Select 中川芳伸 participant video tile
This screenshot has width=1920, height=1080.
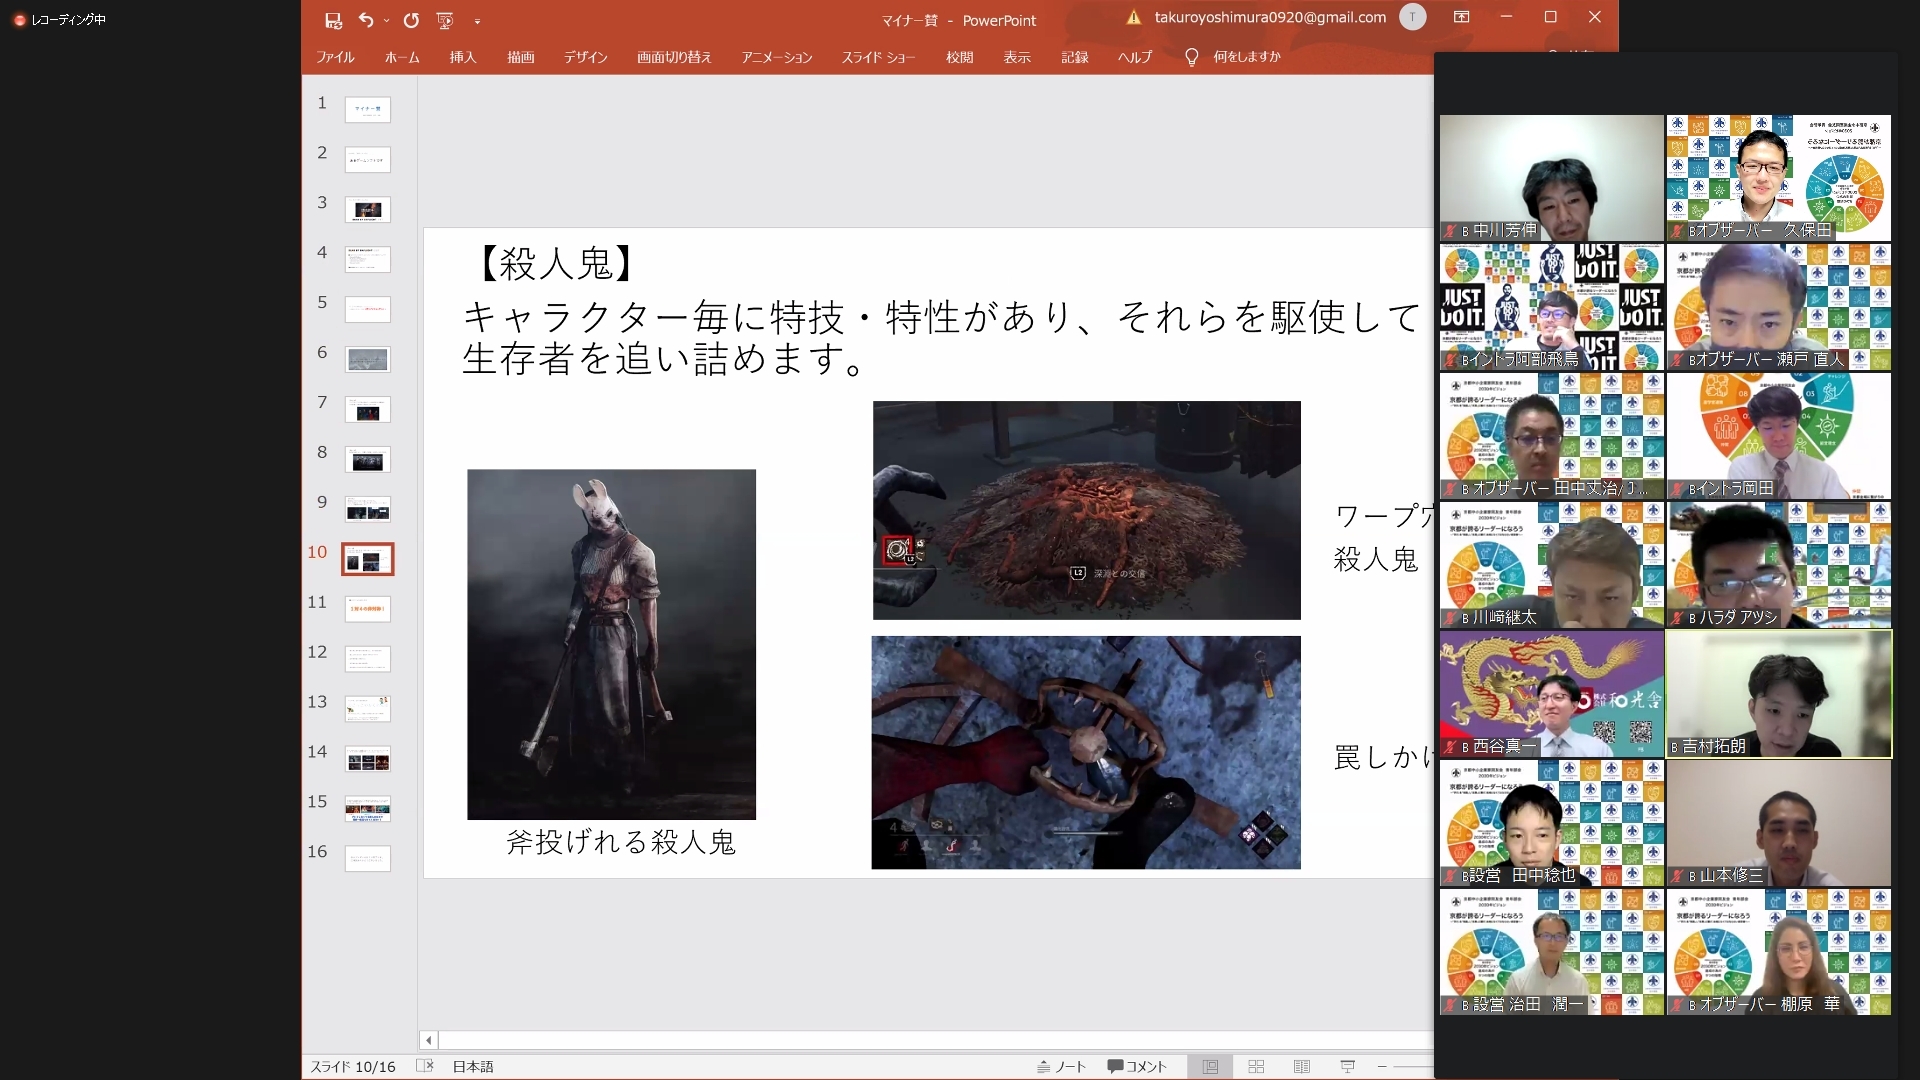click(1551, 178)
